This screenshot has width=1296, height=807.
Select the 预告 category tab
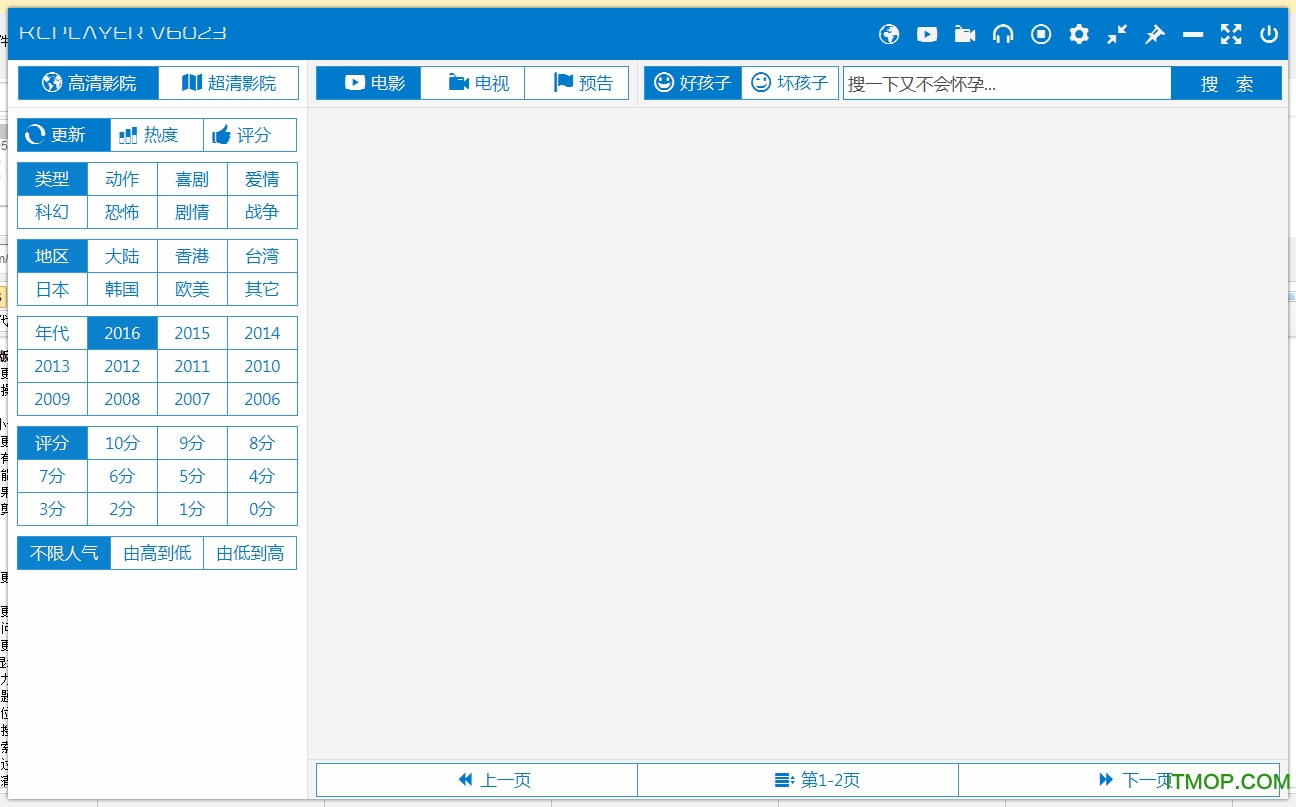coord(577,83)
